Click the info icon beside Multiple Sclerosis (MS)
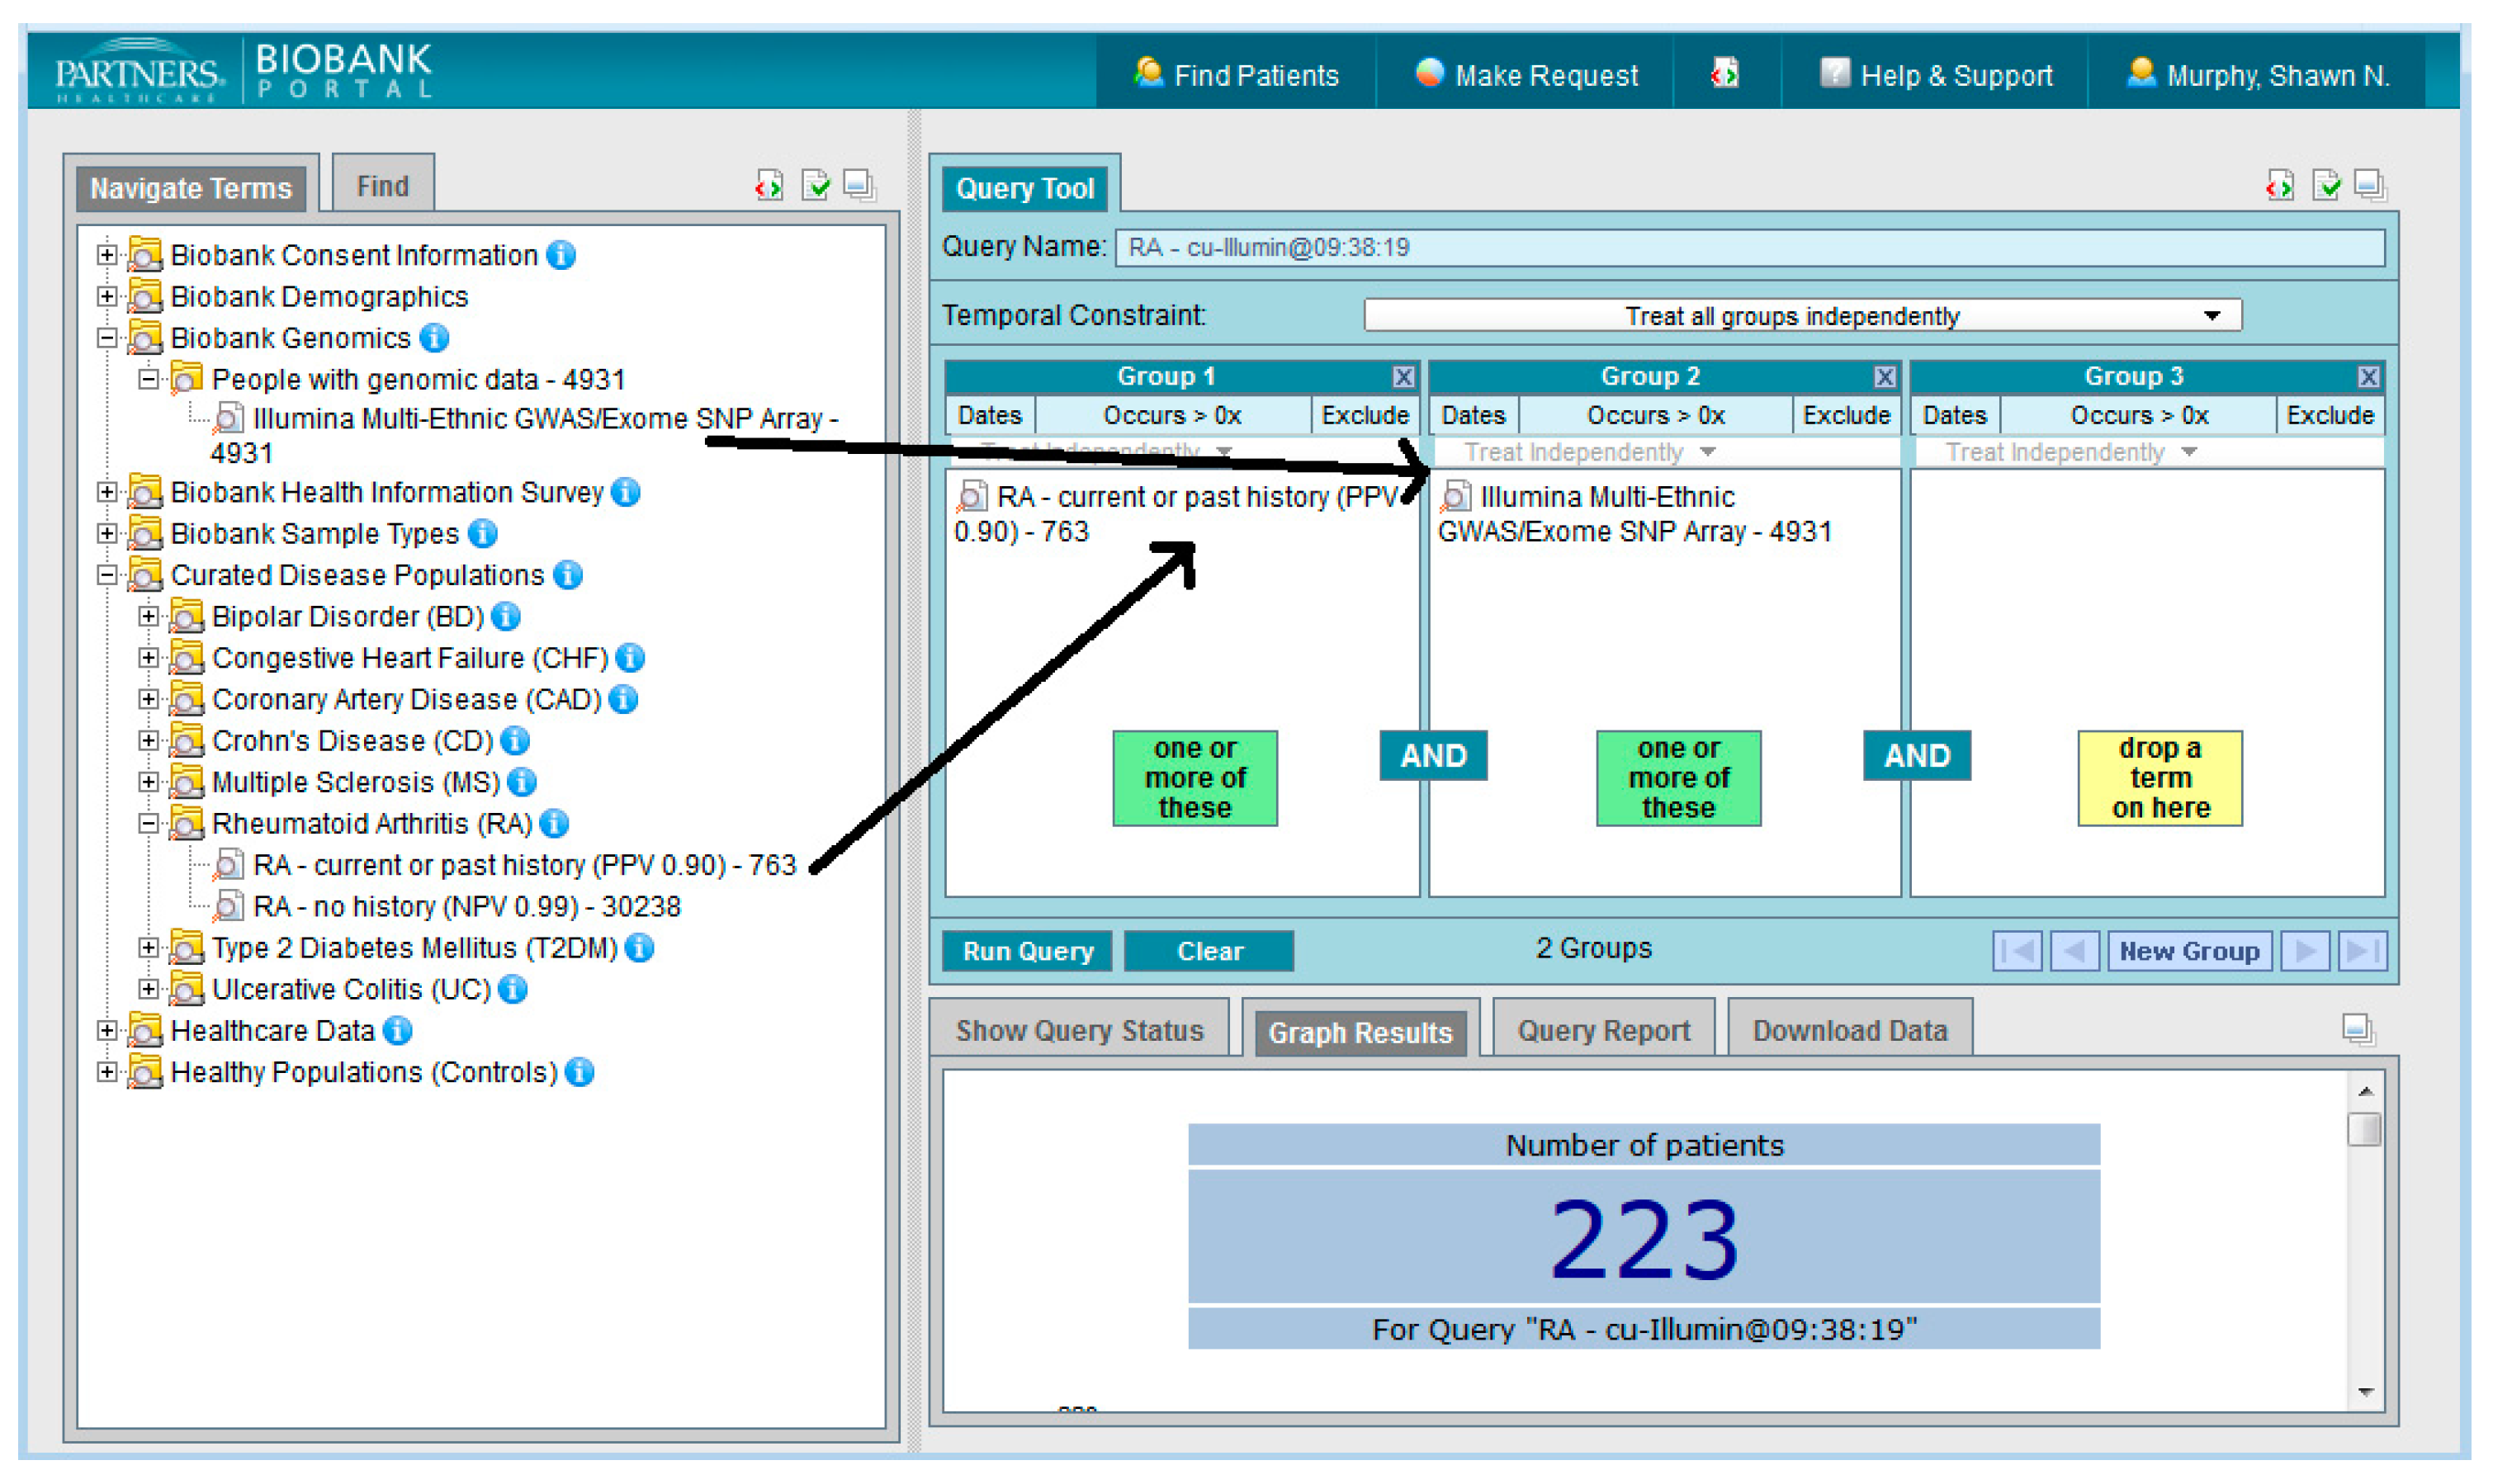Image resolution: width=2493 pixels, height=1484 pixels. tap(522, 782)
